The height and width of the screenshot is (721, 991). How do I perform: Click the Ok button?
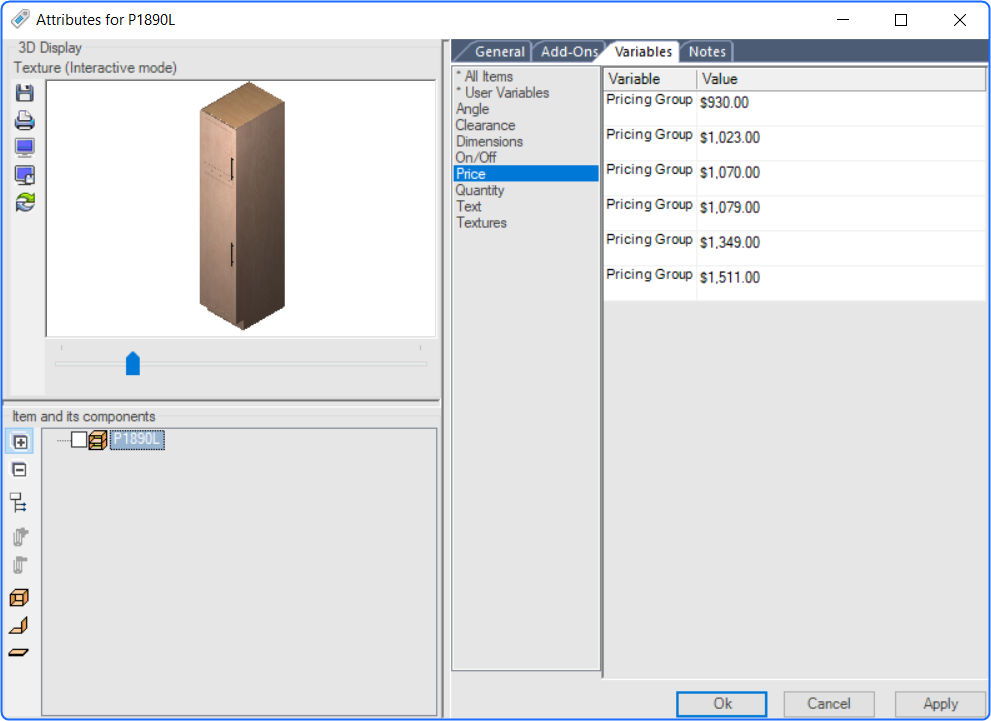click(x=722, y=704)
